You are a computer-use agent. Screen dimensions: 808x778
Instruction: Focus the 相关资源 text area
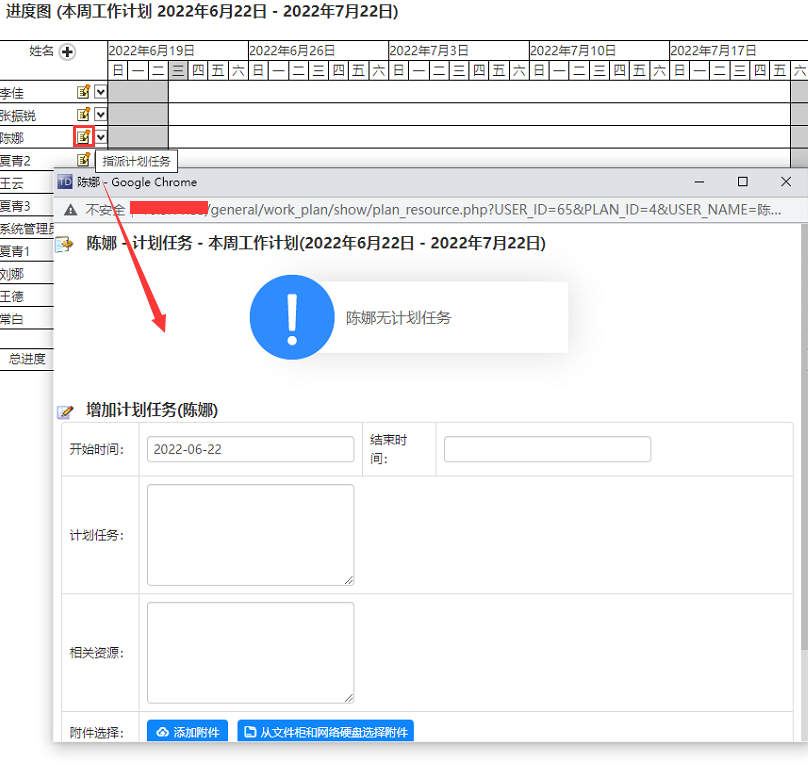tap(250, 652)
